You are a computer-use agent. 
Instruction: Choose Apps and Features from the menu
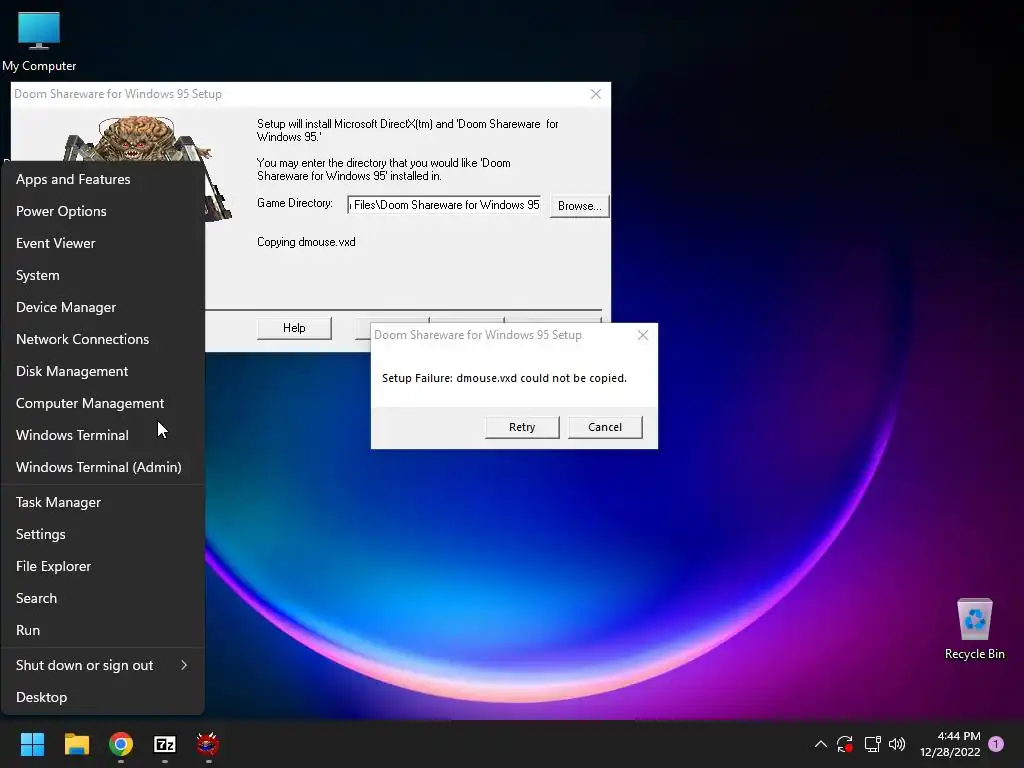[x=103, y=179]
